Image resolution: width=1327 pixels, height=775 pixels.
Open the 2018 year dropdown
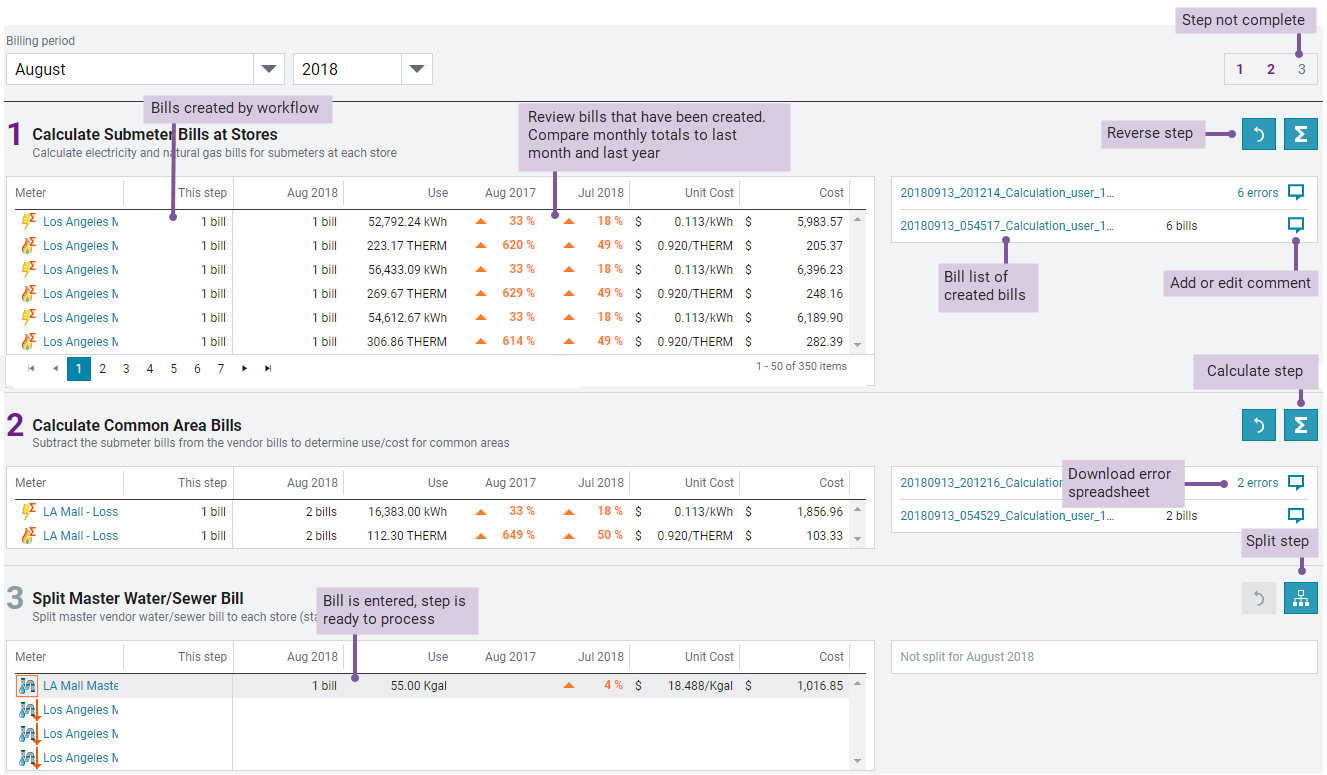[x=415, y=68]
